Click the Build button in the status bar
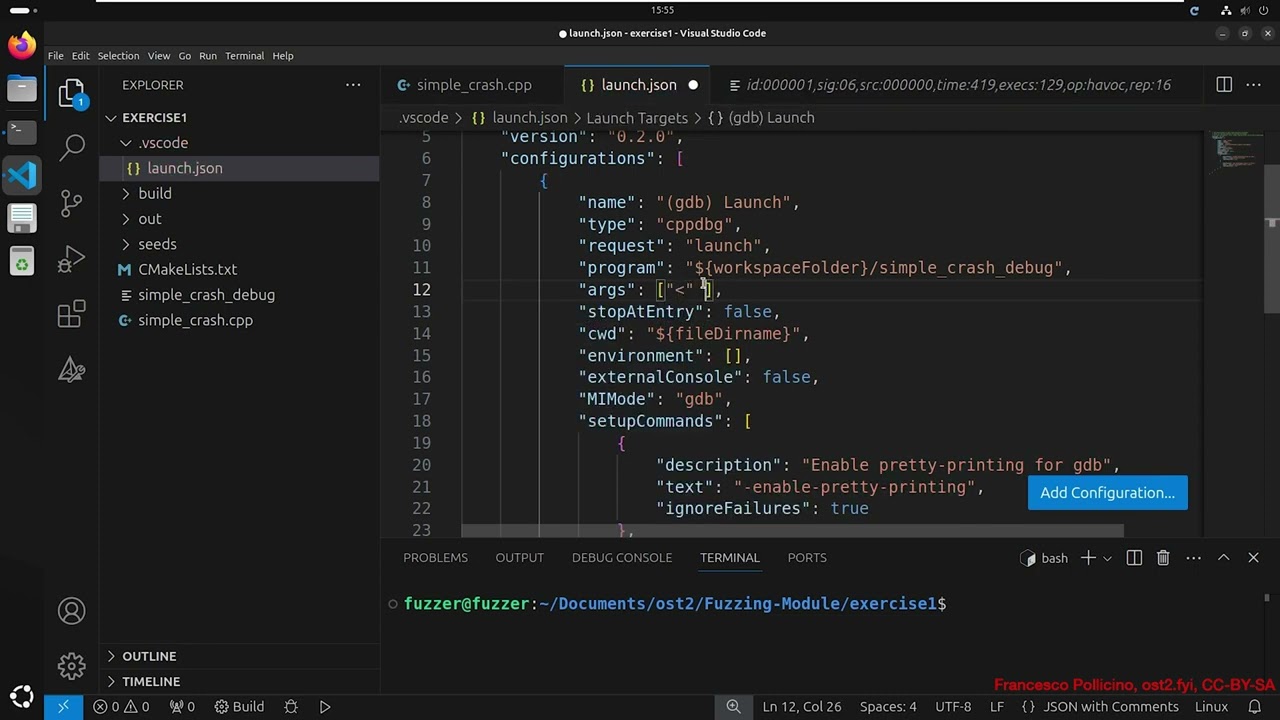Screen dimensions: 1280x720 point(240,707)
